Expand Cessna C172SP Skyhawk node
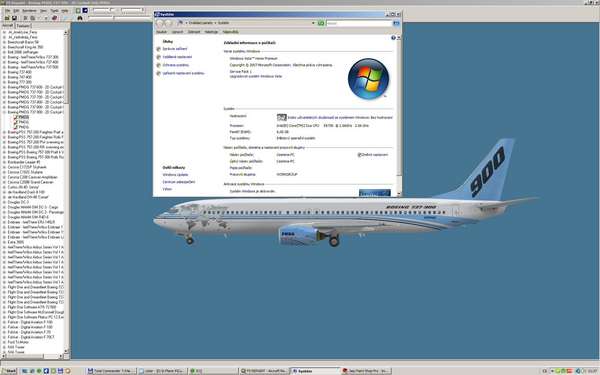The height and width of the screenshot is (375, 600). 5,167
